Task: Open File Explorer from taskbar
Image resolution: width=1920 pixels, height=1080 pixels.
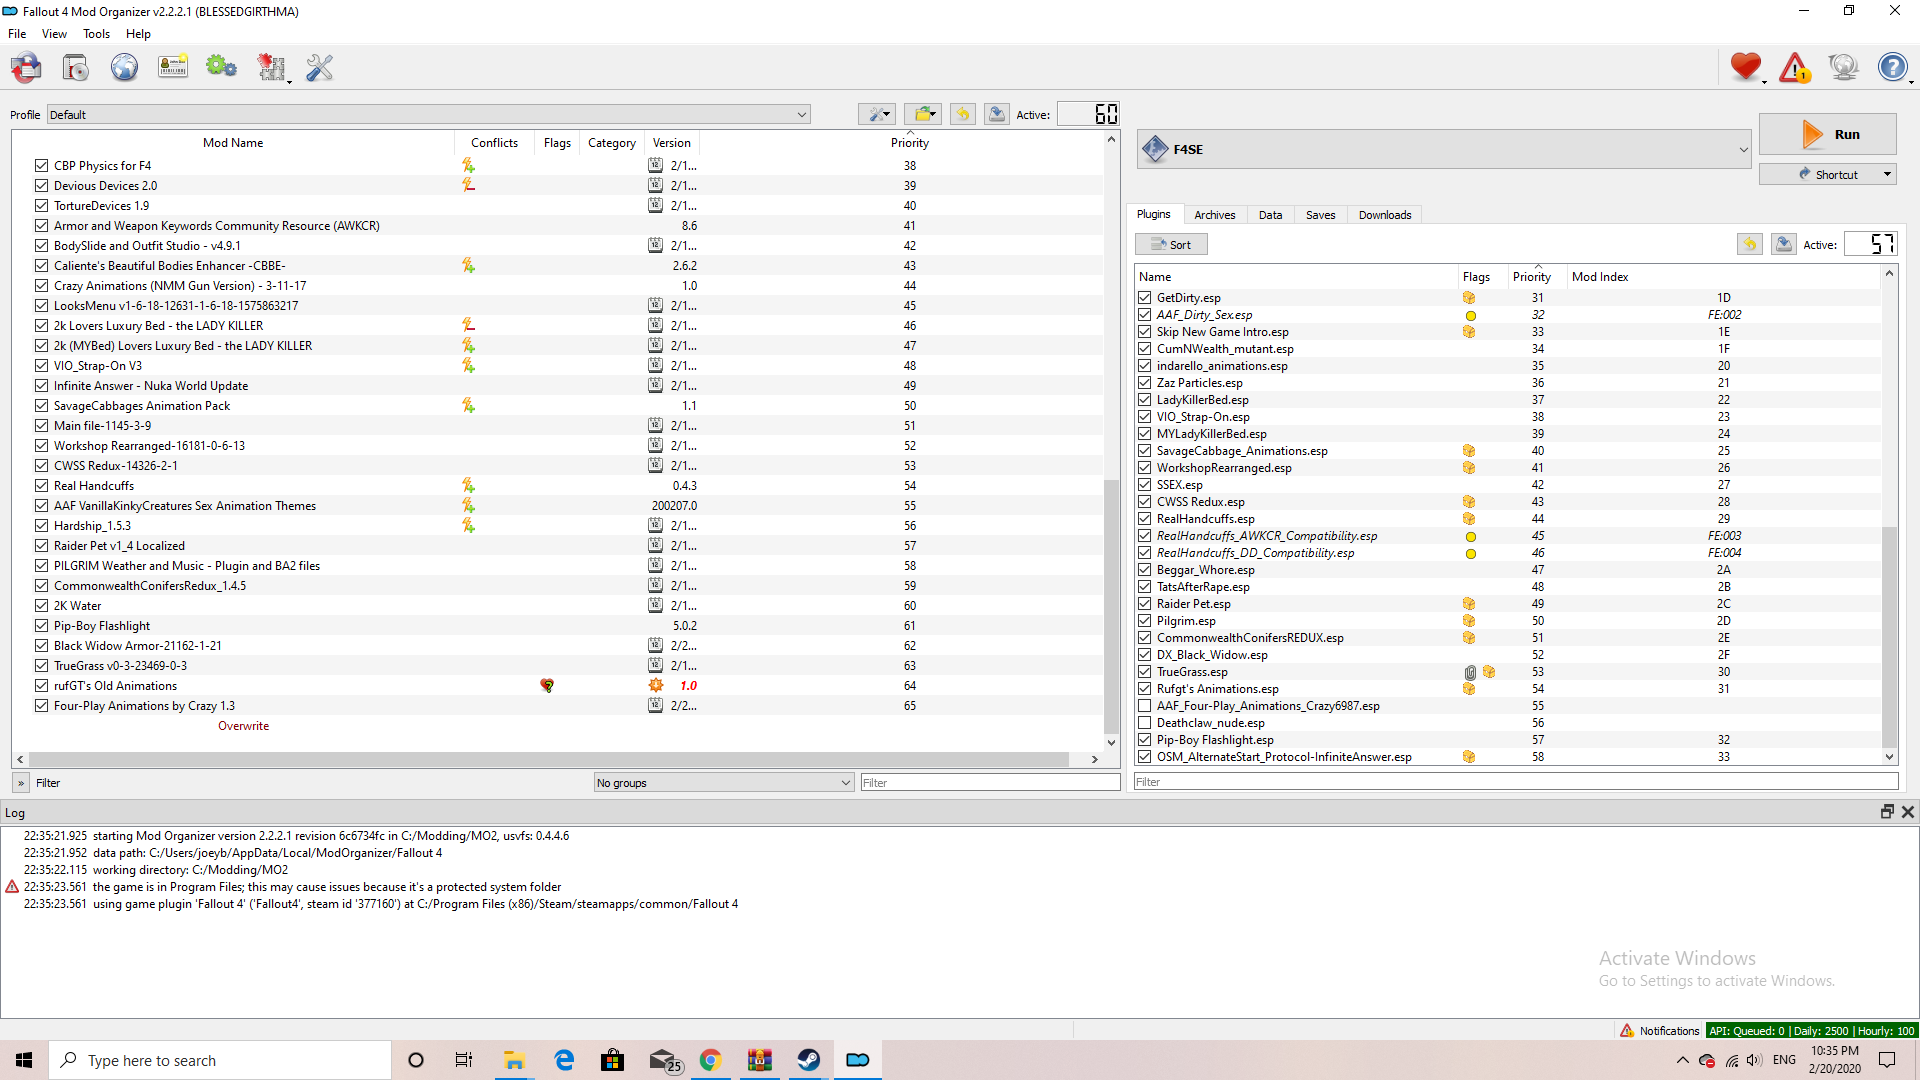Action: pyautogui.click(x=514, y=1060)
